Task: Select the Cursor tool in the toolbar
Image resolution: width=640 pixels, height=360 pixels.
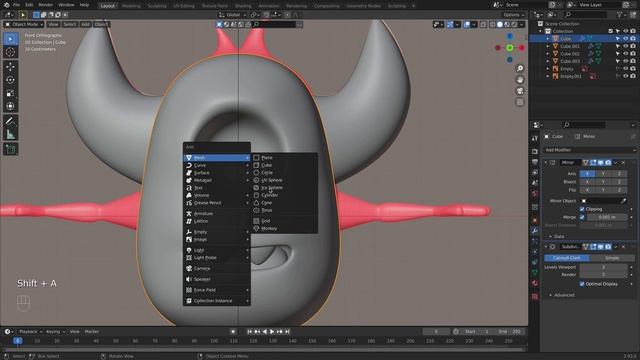Action: pos(10,52)
